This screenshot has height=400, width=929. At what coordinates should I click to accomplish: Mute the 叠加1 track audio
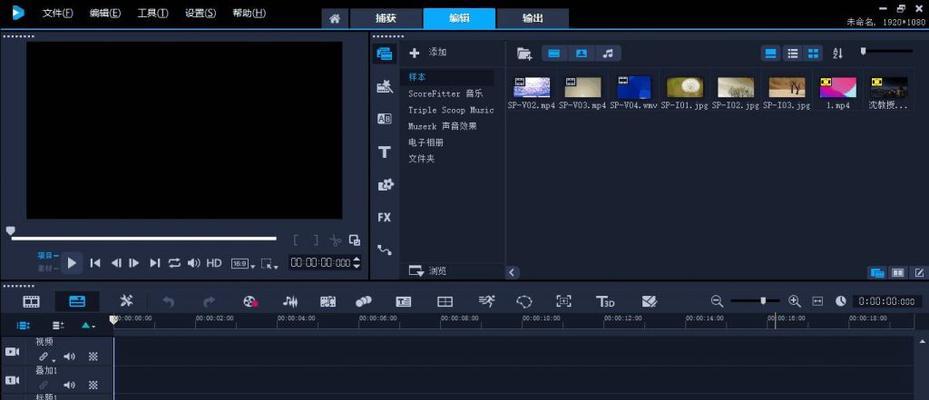click(x=69, y=385)
